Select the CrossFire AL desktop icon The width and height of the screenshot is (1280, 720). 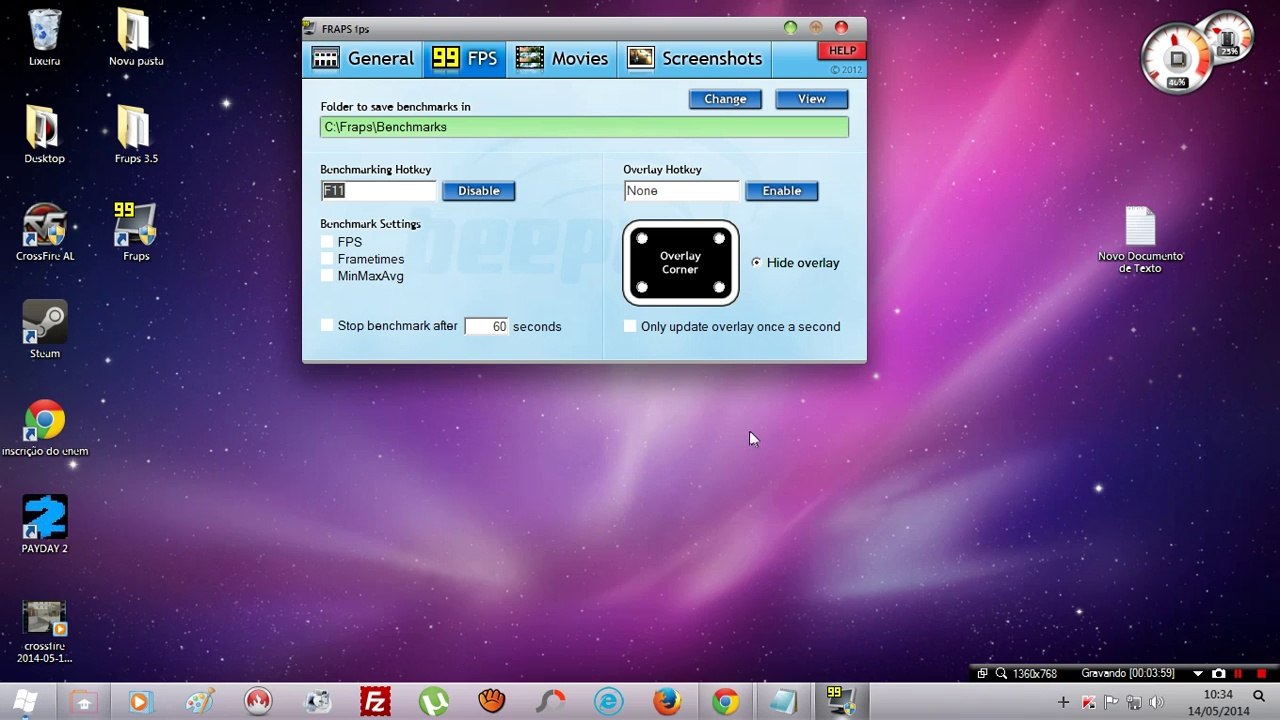pos(44,232)
